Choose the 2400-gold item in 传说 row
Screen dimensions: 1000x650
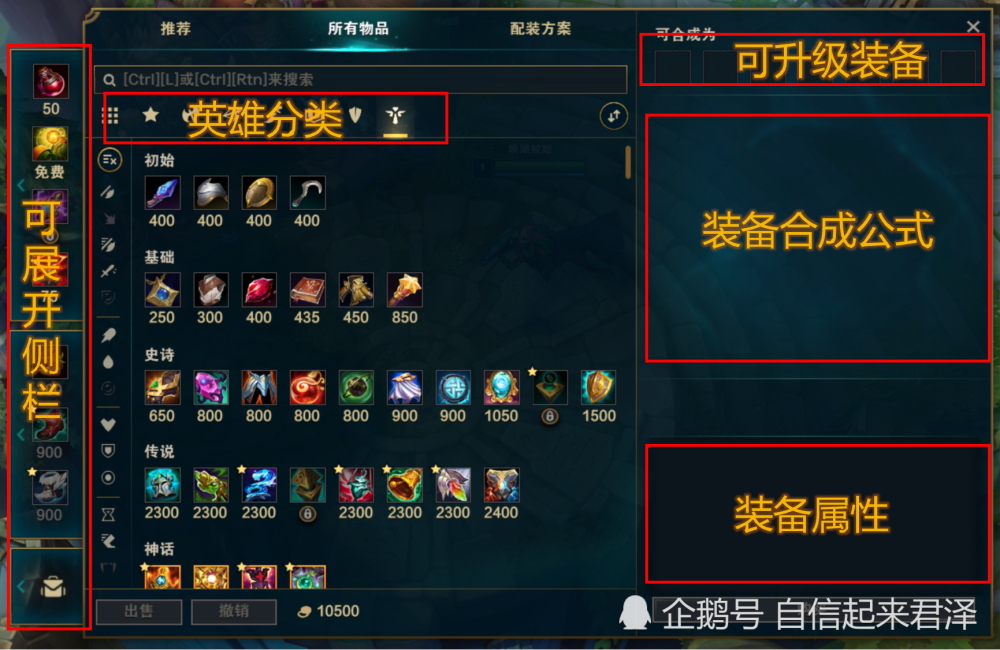click(501, 485)
